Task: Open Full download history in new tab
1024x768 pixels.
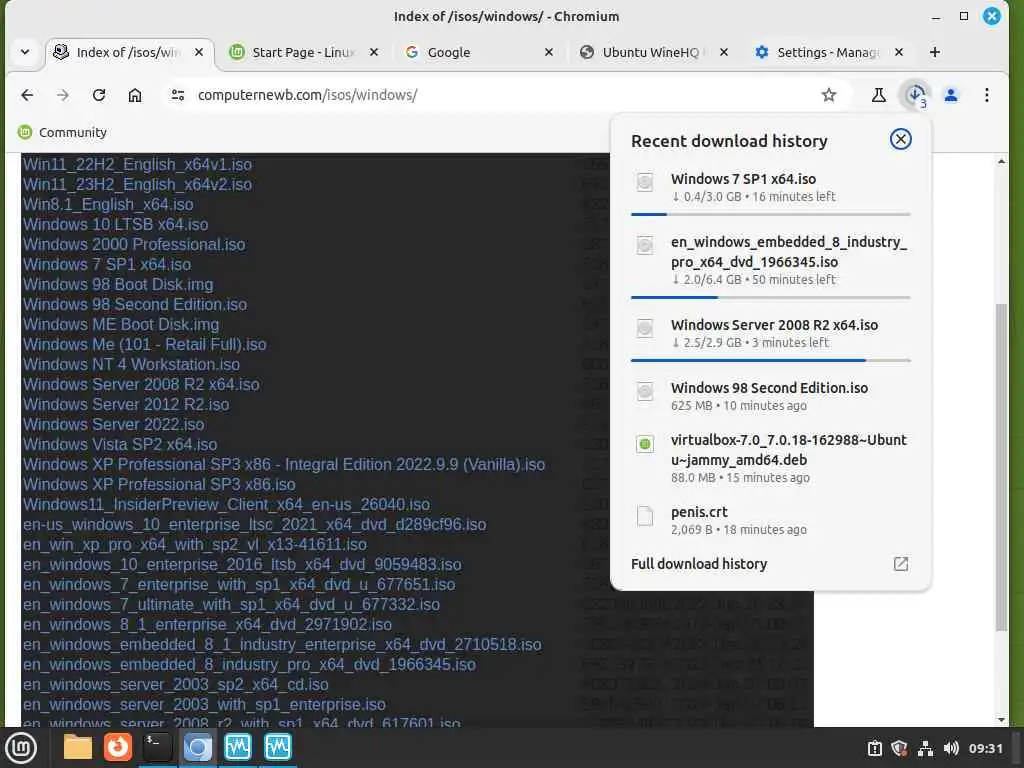Action: point(901,564)
